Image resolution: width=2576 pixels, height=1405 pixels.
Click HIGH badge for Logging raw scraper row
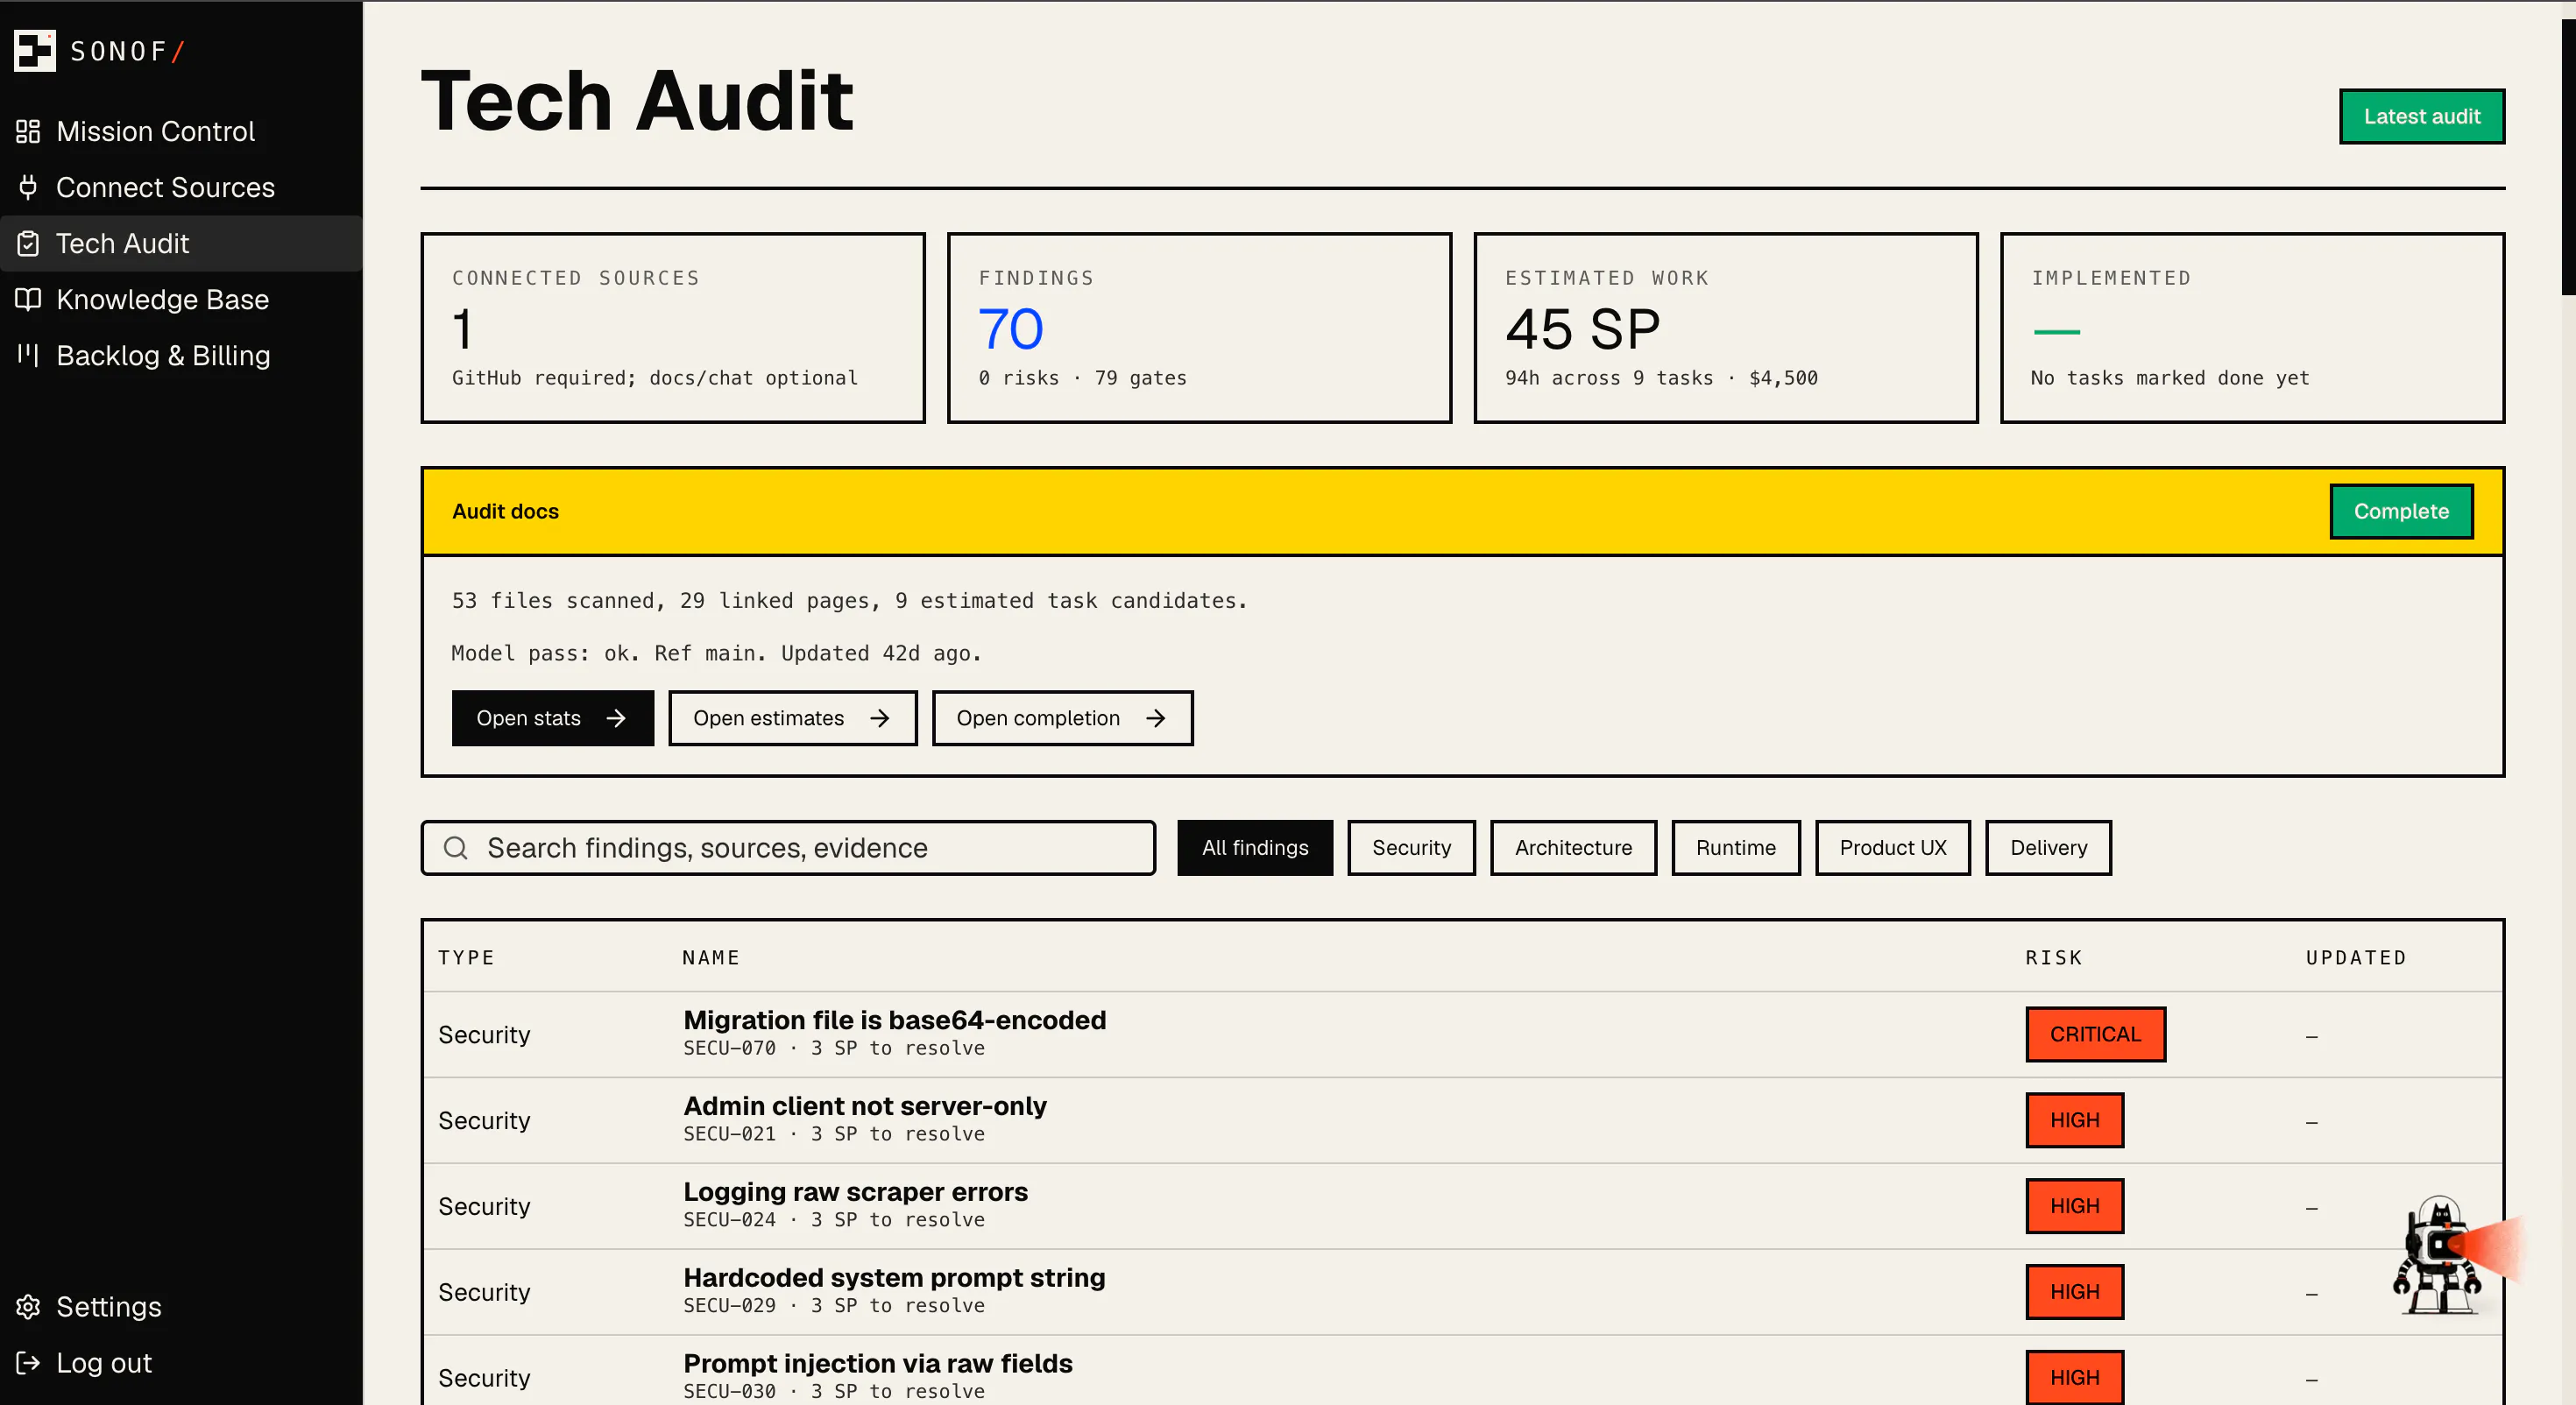2074,1206
